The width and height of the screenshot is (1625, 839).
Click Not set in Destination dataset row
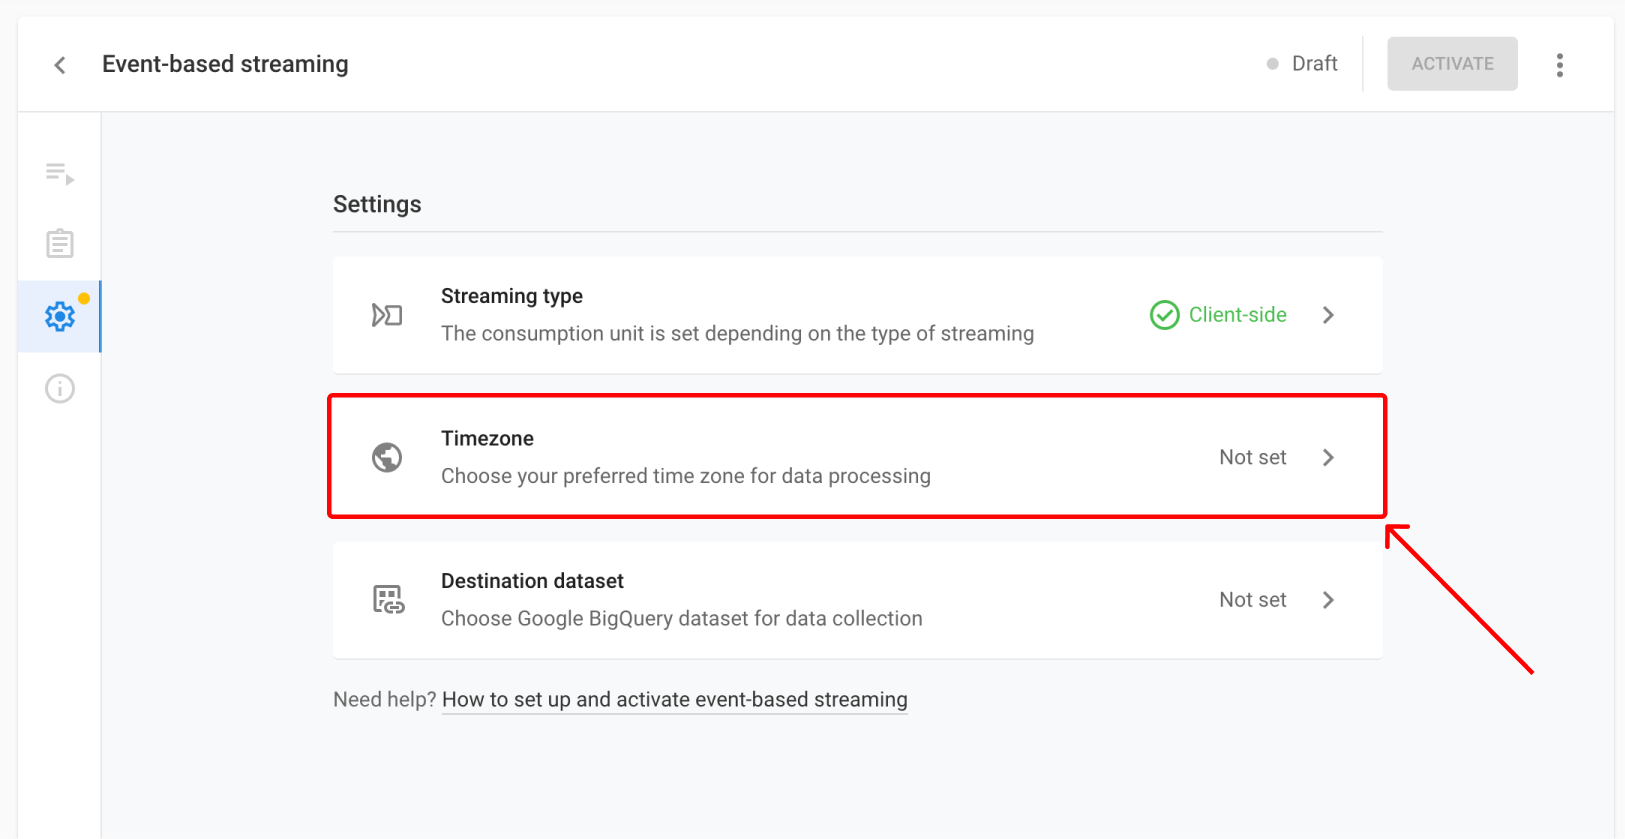1253,600
